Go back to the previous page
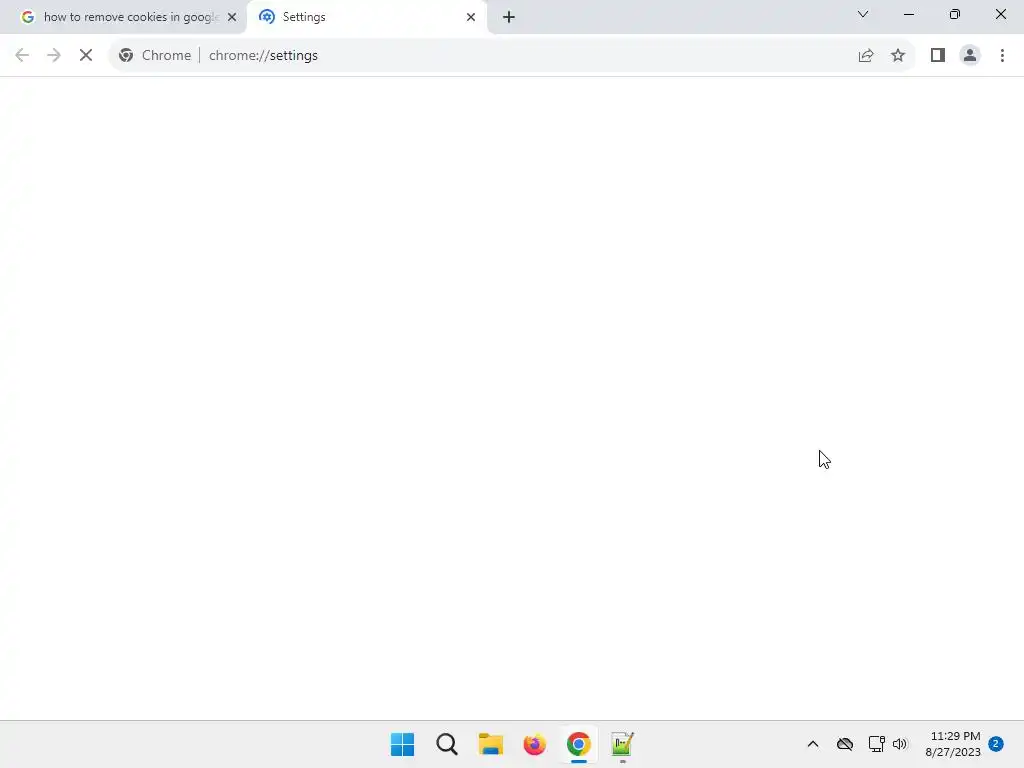 pos(22,56)
